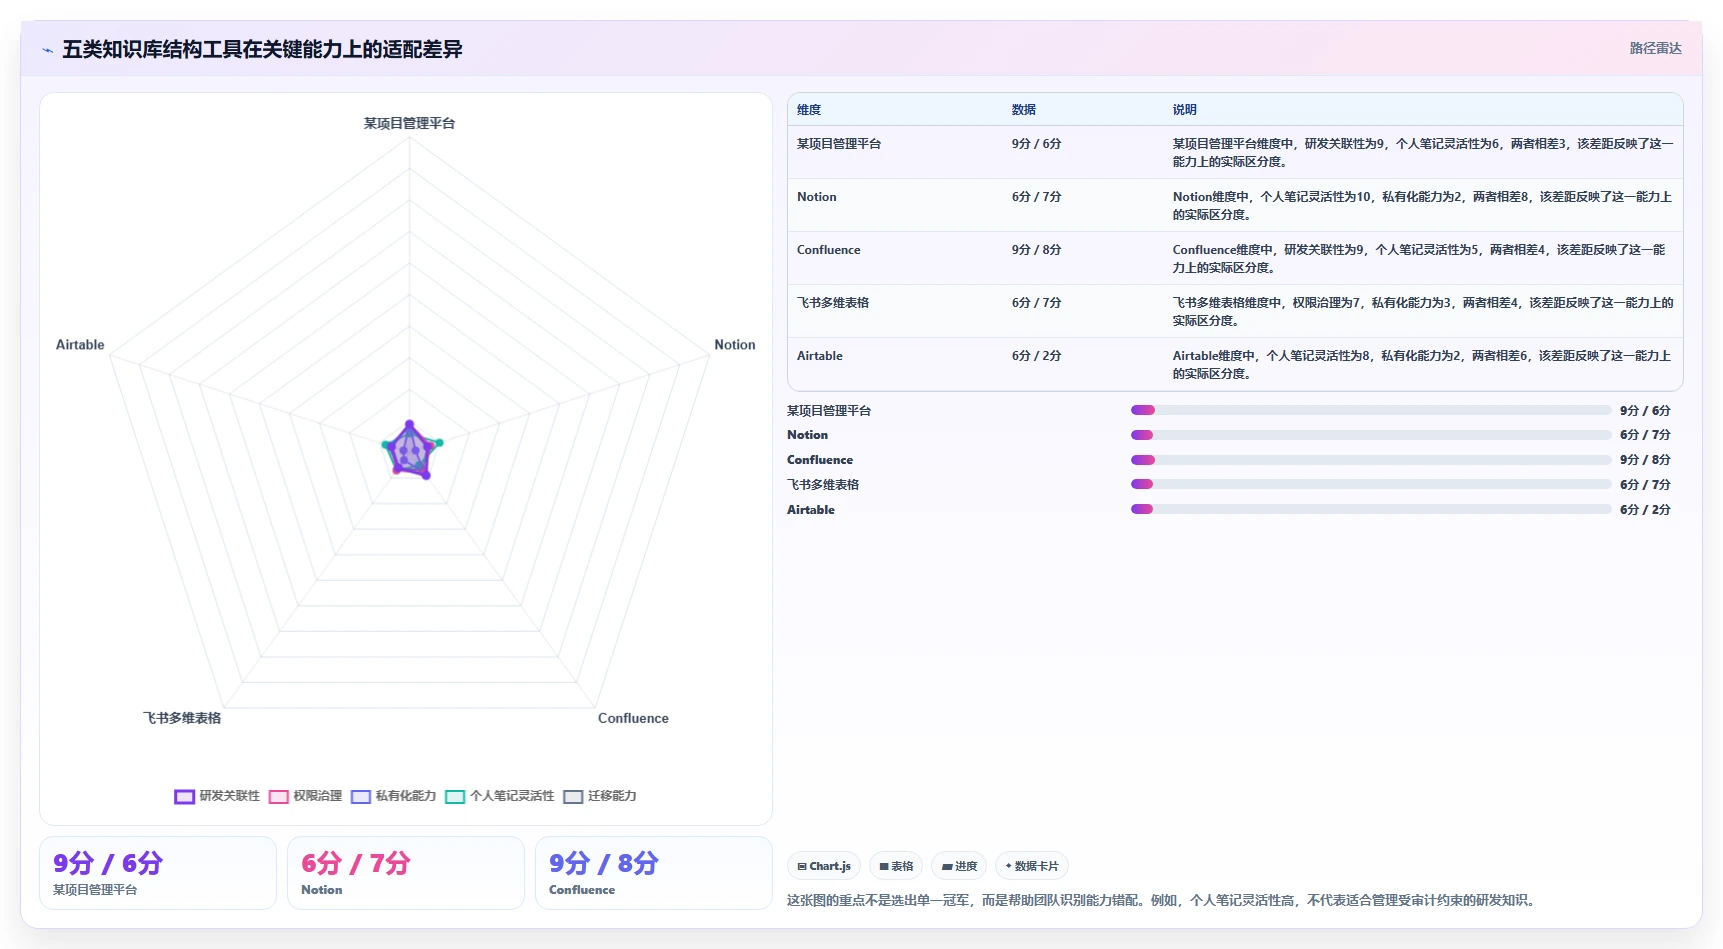1723x949 pixels.
Task: Click the 维度 column header
Action: pyautogui.click(x=809, y=110)
